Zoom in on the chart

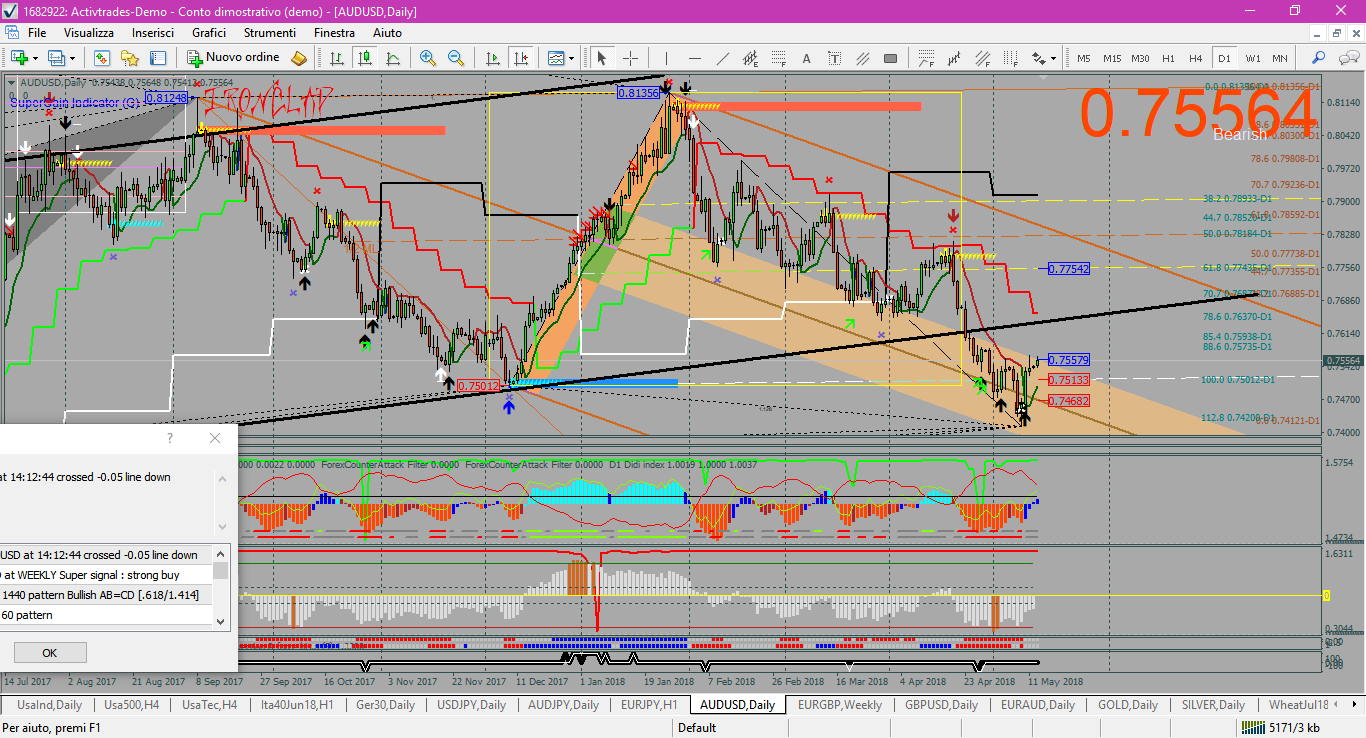click(x=428, y=58)
